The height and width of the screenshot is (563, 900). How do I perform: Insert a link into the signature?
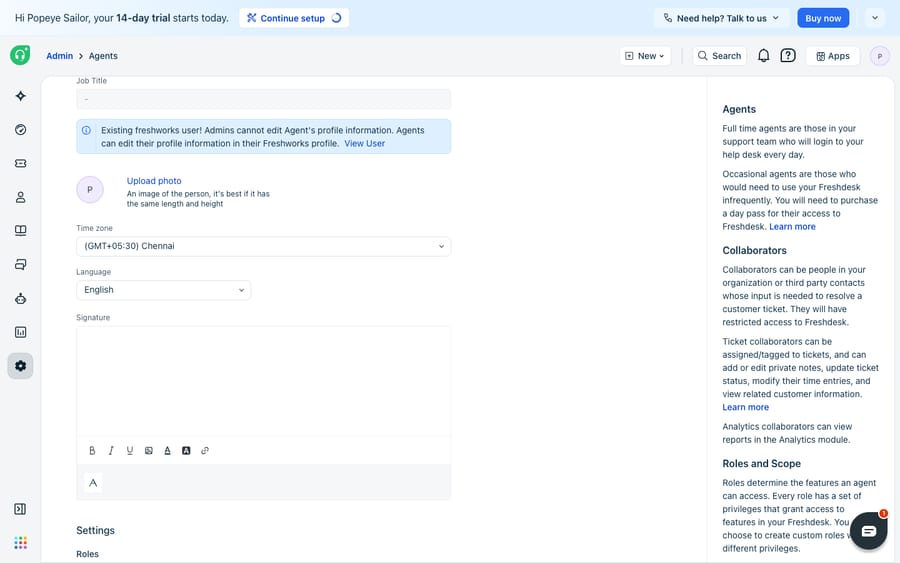(205, 451)
